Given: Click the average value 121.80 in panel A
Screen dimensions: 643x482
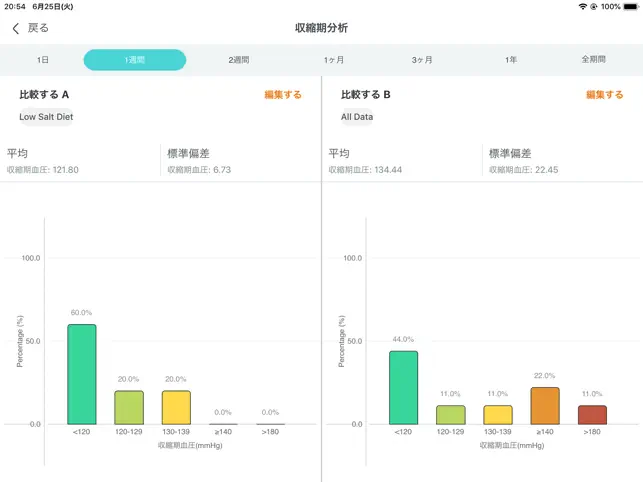Looking at the screenshot, I should [x=65, y=170].
